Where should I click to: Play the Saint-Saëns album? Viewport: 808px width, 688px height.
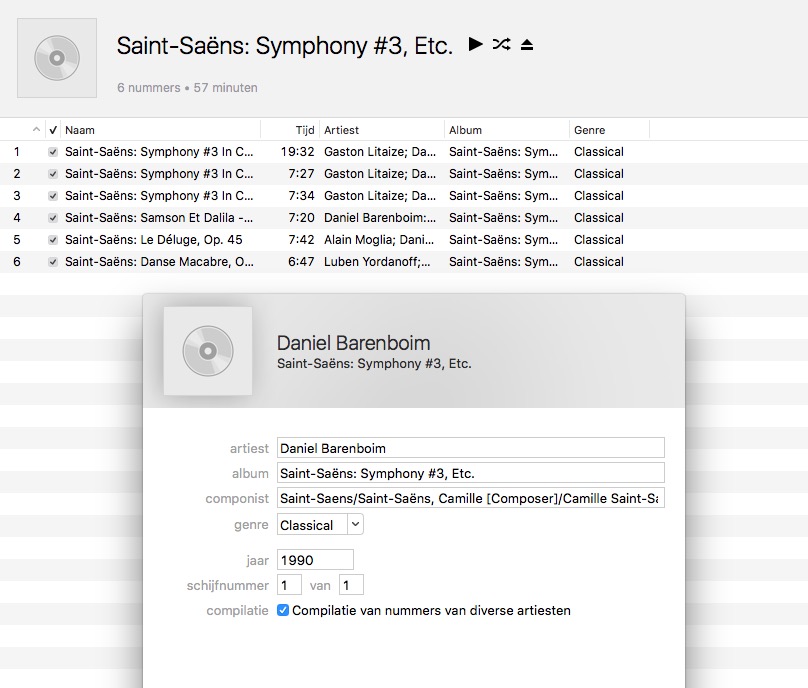click(475, 44)
